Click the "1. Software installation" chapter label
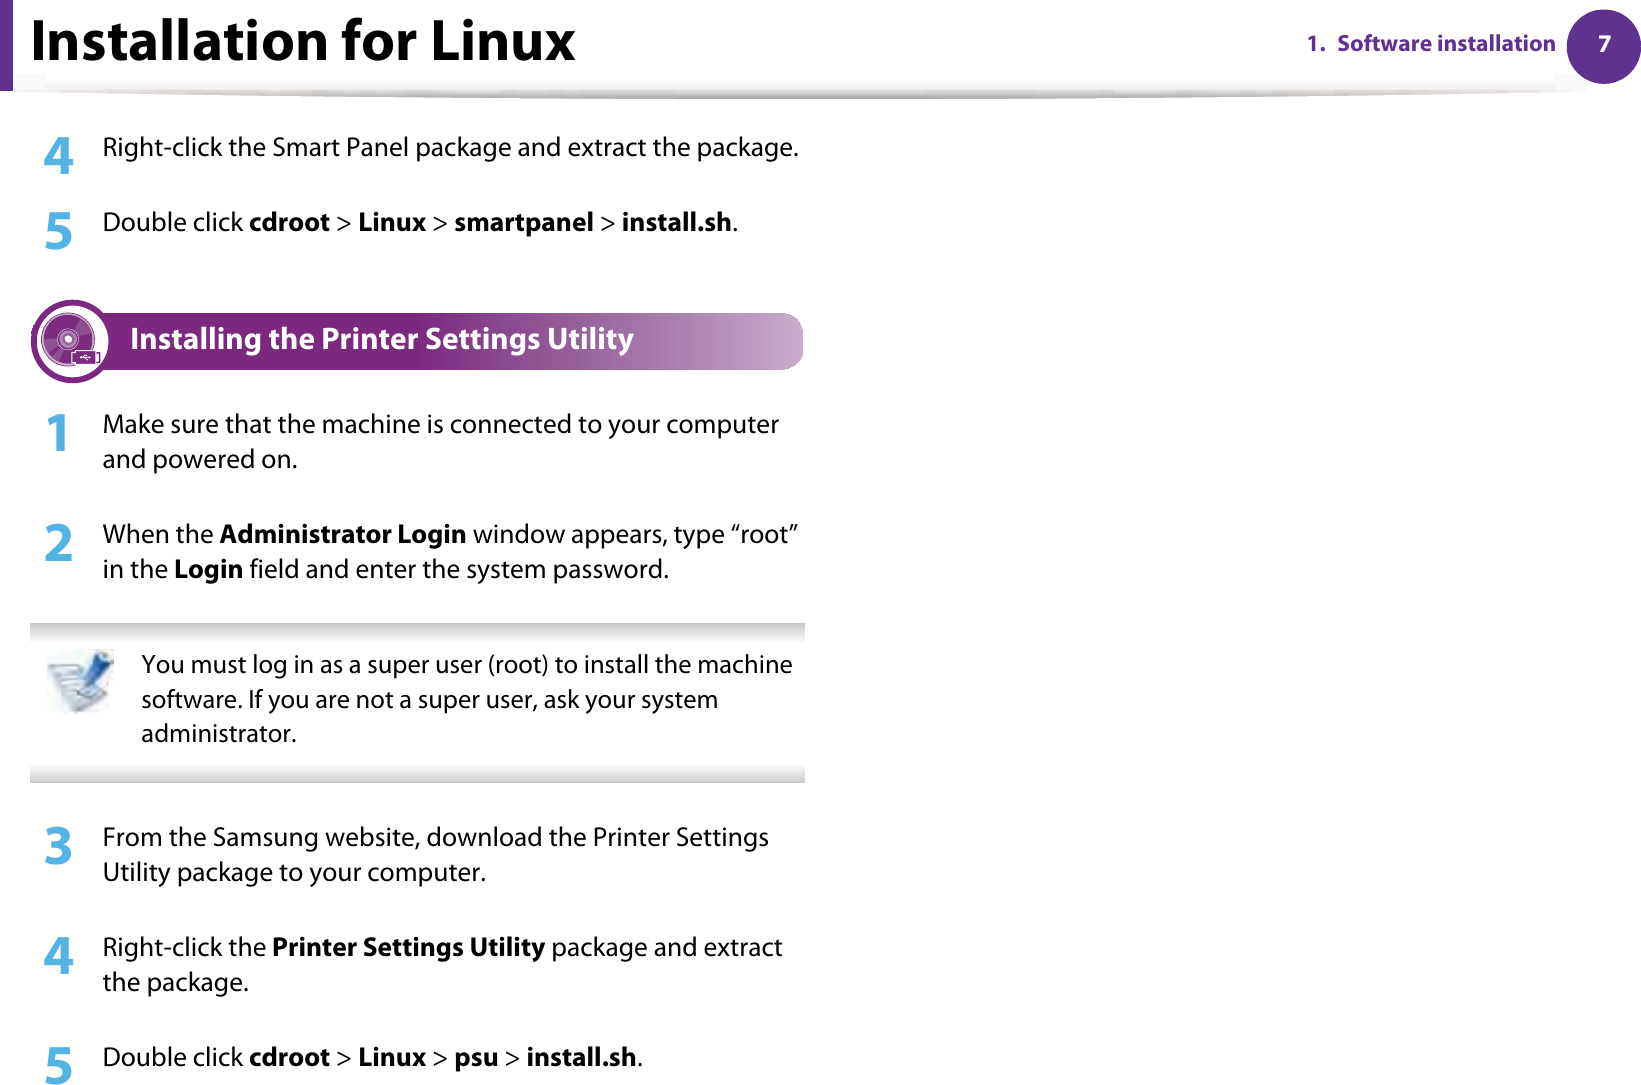Image resolution: width=1641 pixels, height=1085 pixels. pyautogui.click(x=1431, y=44)
